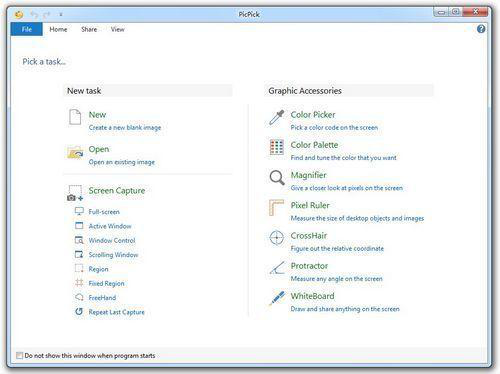Image resolution: width=500 pixels, height=374 pixels.
Task: Select Fixed Region capture link
Action: click(x=106, y=283)
